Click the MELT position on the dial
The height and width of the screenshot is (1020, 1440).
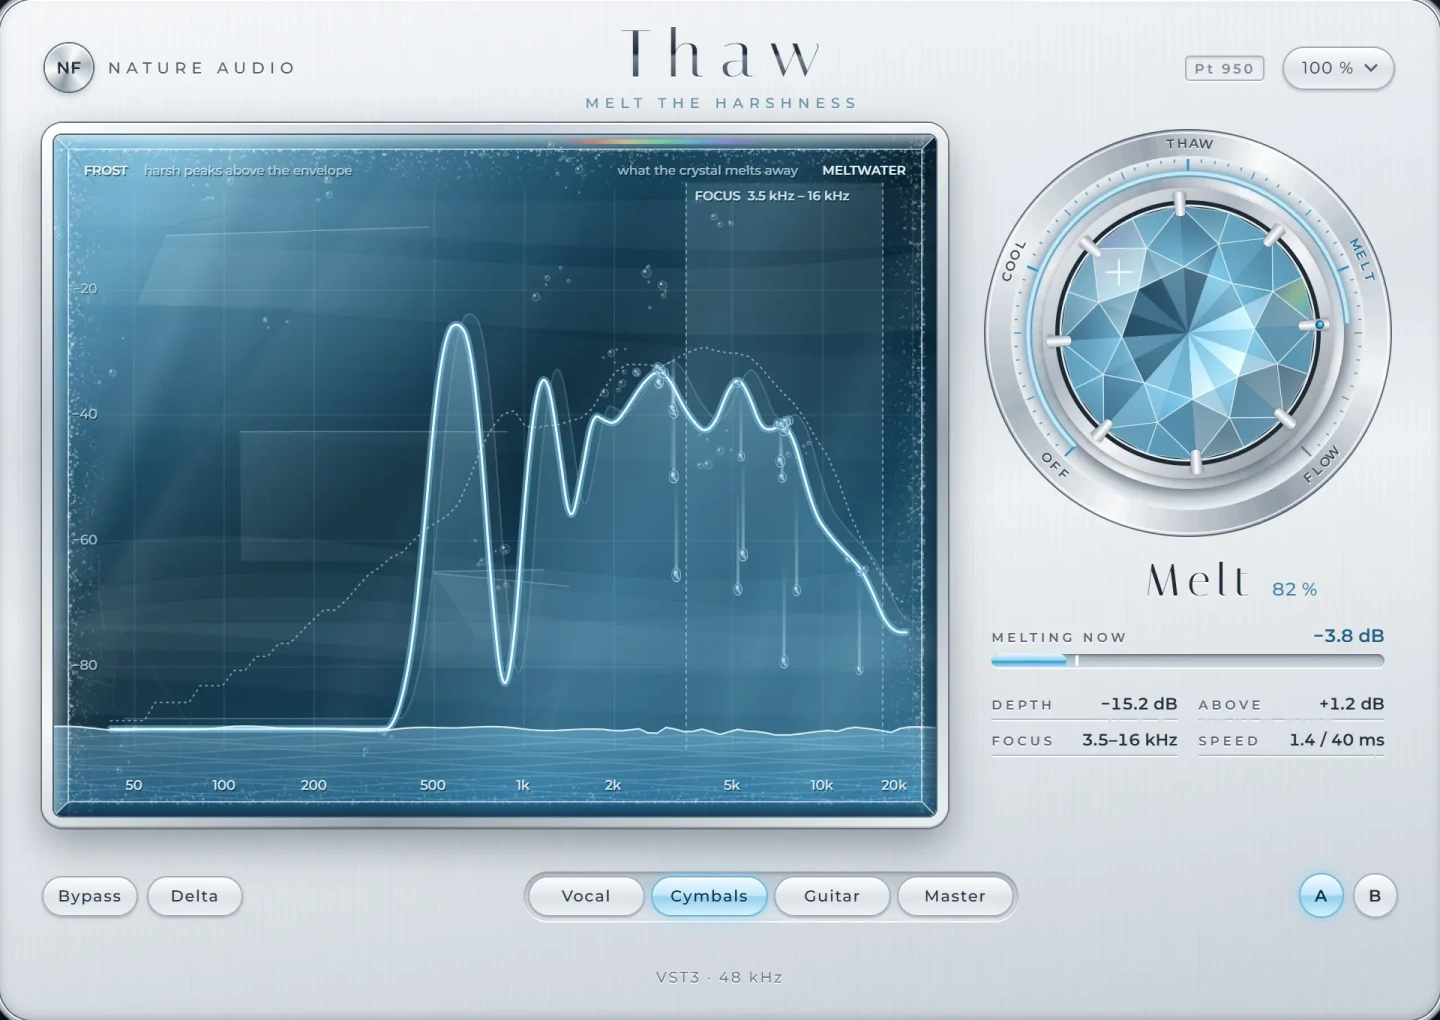click(x=1362, y=259)
